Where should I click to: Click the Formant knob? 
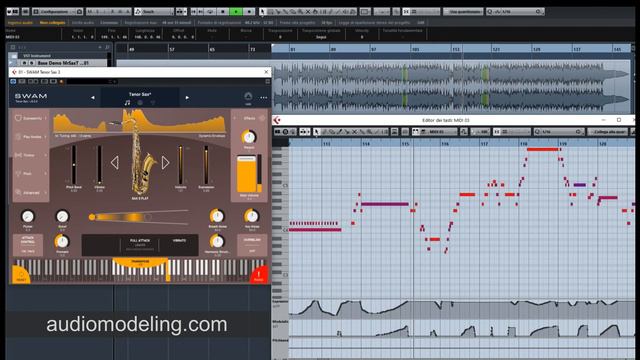click(62, 242)
